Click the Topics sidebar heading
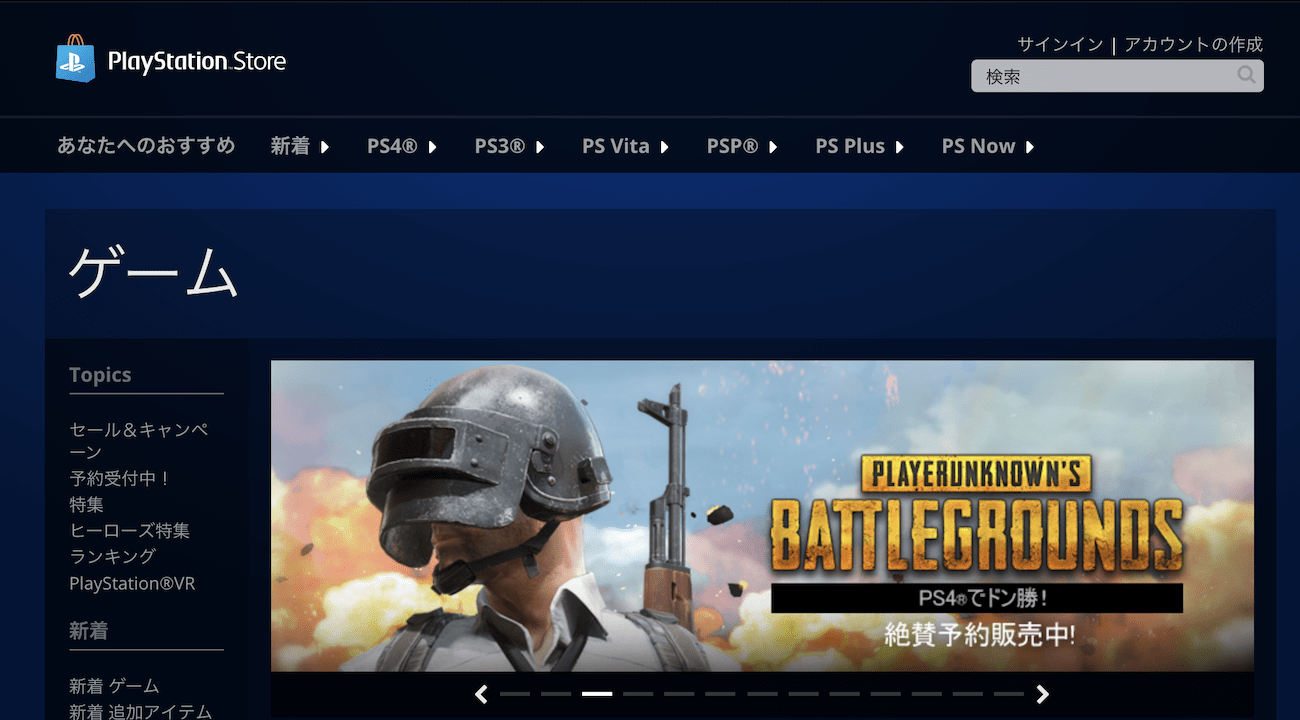Viewport: 1300px width, 720px height. pyautogui.click(x=100, y=375)
